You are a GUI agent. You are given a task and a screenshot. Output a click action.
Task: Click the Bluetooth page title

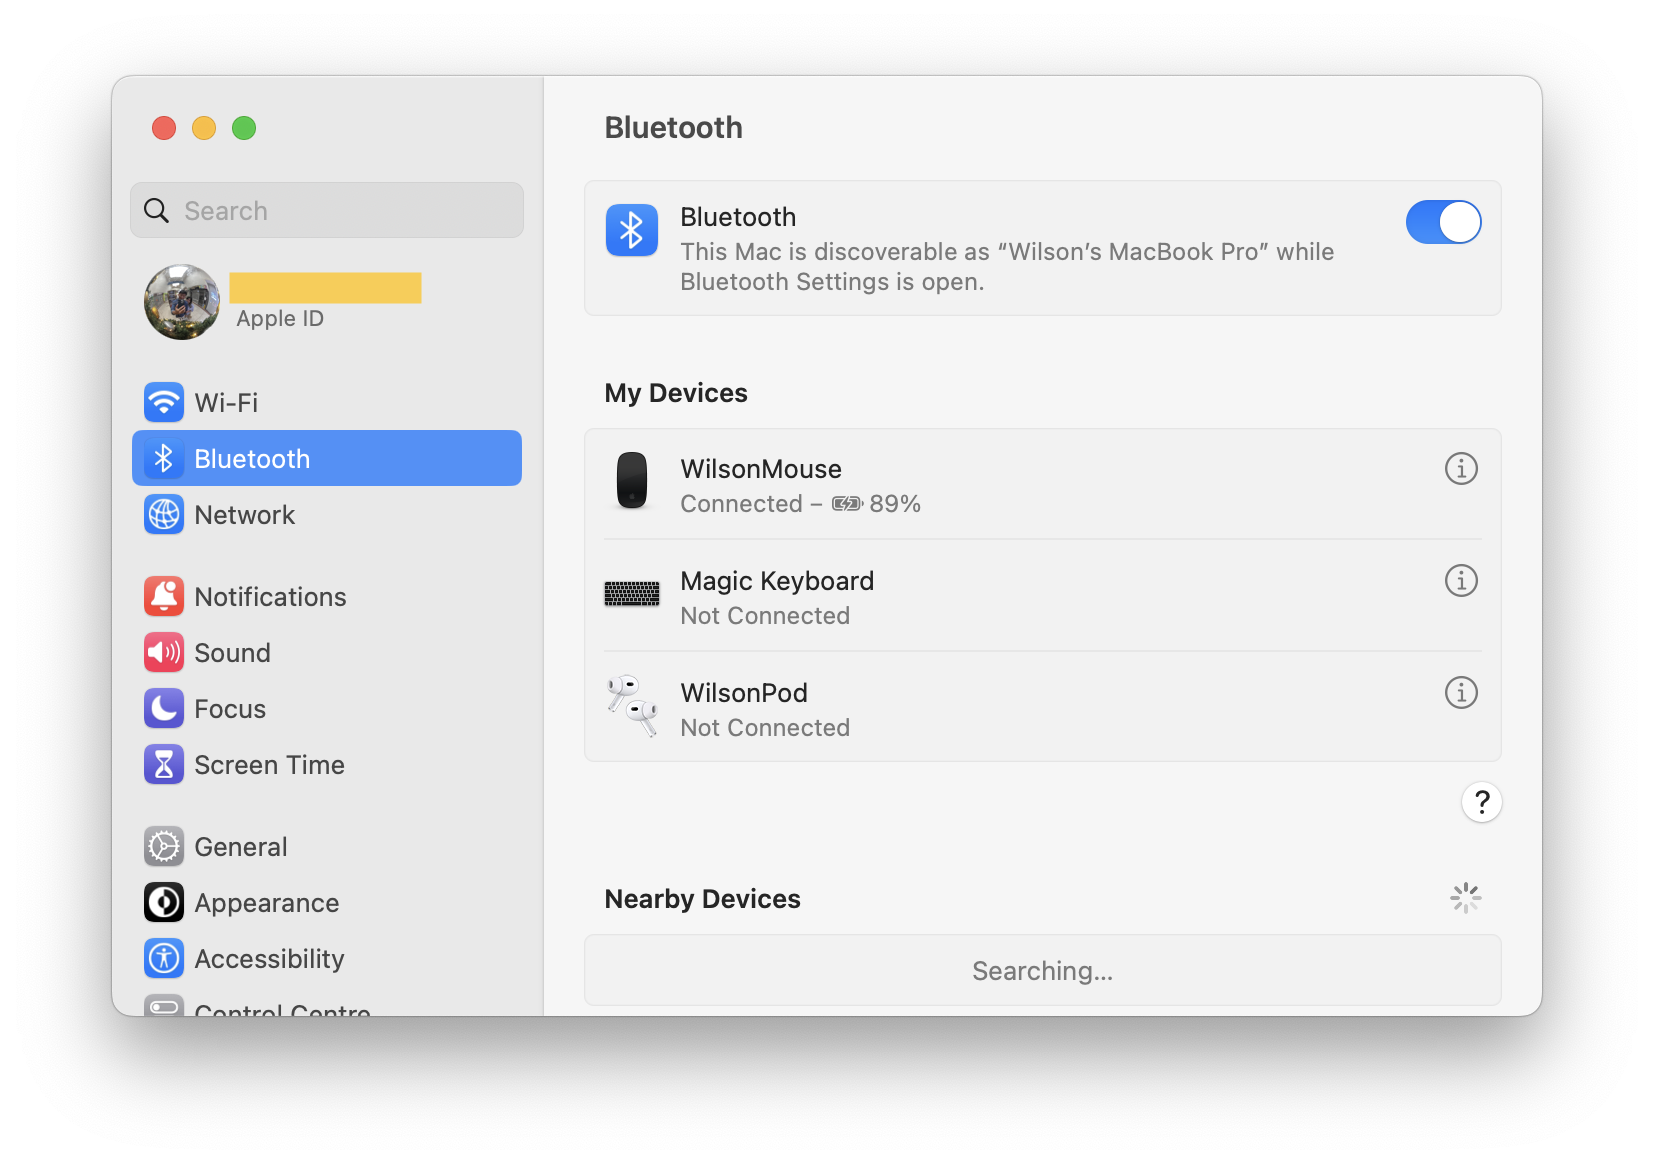pyautogui.click(x=674, y=128)
